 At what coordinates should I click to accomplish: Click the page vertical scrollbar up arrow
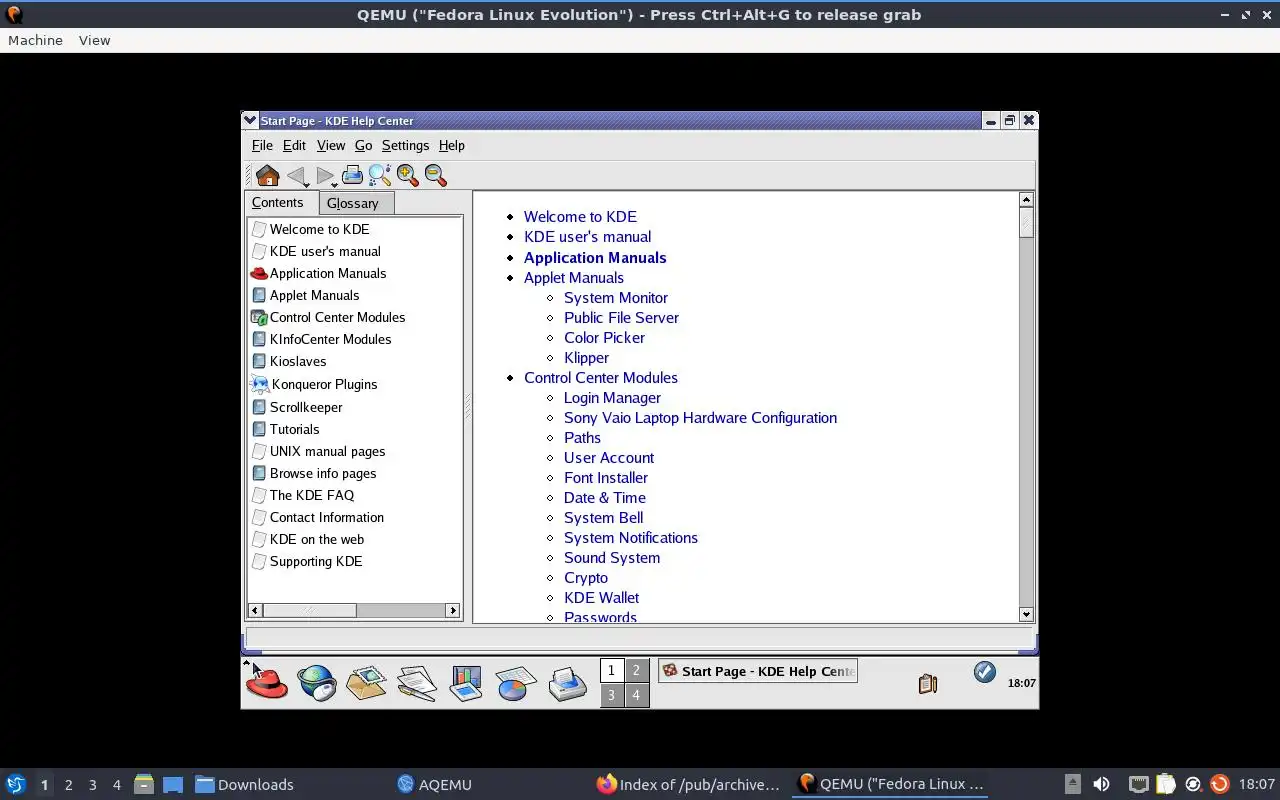click(1026, 200)
